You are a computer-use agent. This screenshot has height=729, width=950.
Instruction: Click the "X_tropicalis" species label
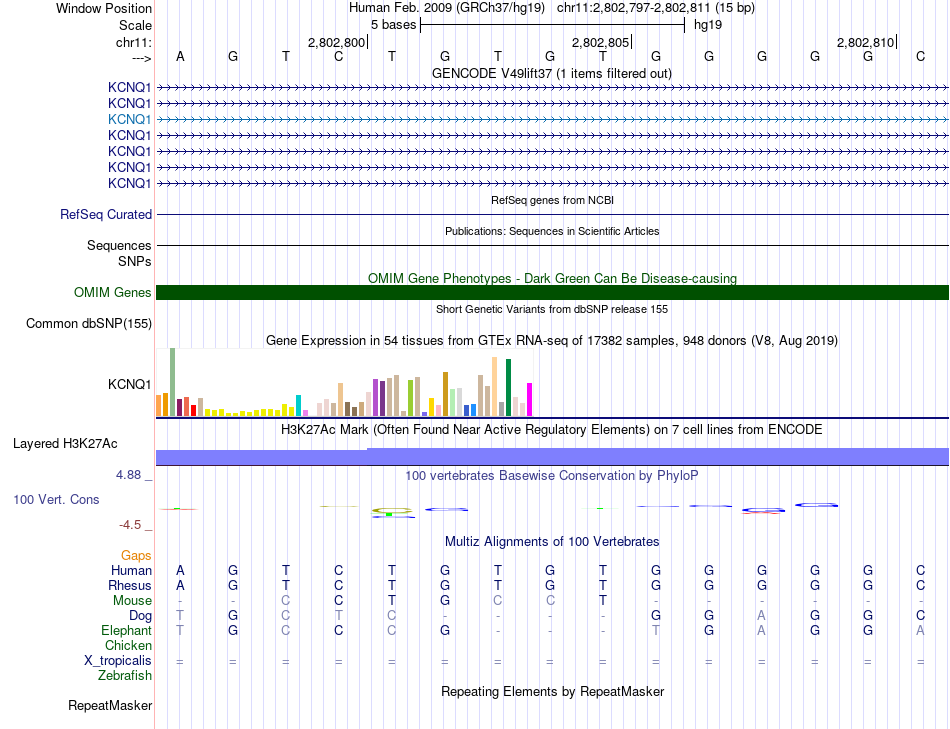pyautogui.click(x=118, y=661)
